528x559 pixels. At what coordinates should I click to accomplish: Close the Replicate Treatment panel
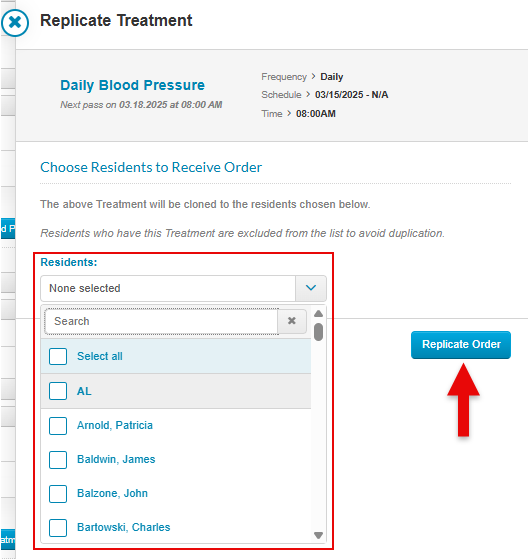(15, 23)
